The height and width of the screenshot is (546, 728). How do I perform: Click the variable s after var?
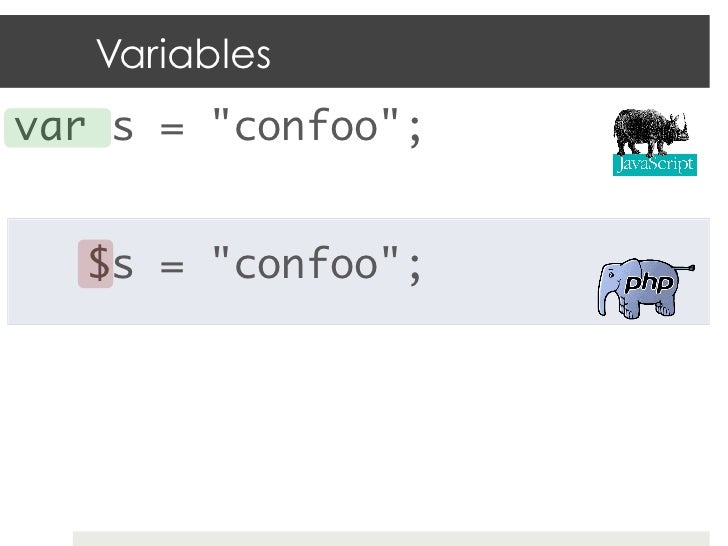123,129
